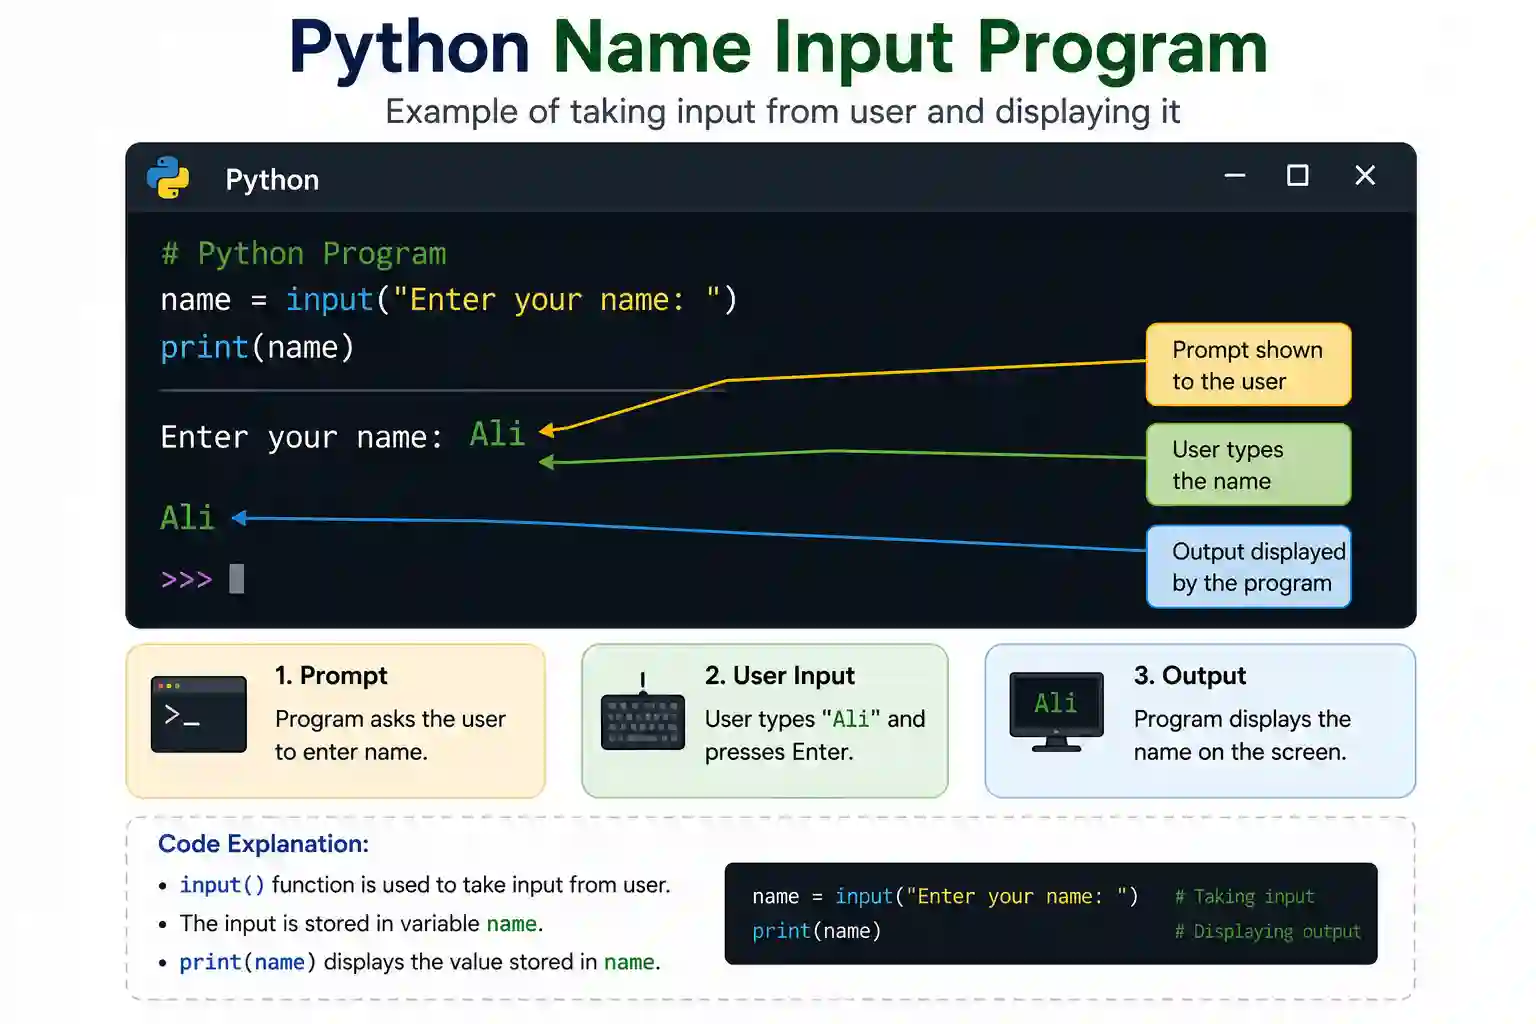Click "Program asks the user to enter name."
This screenshot has height=1024, width=1536.
390,736
